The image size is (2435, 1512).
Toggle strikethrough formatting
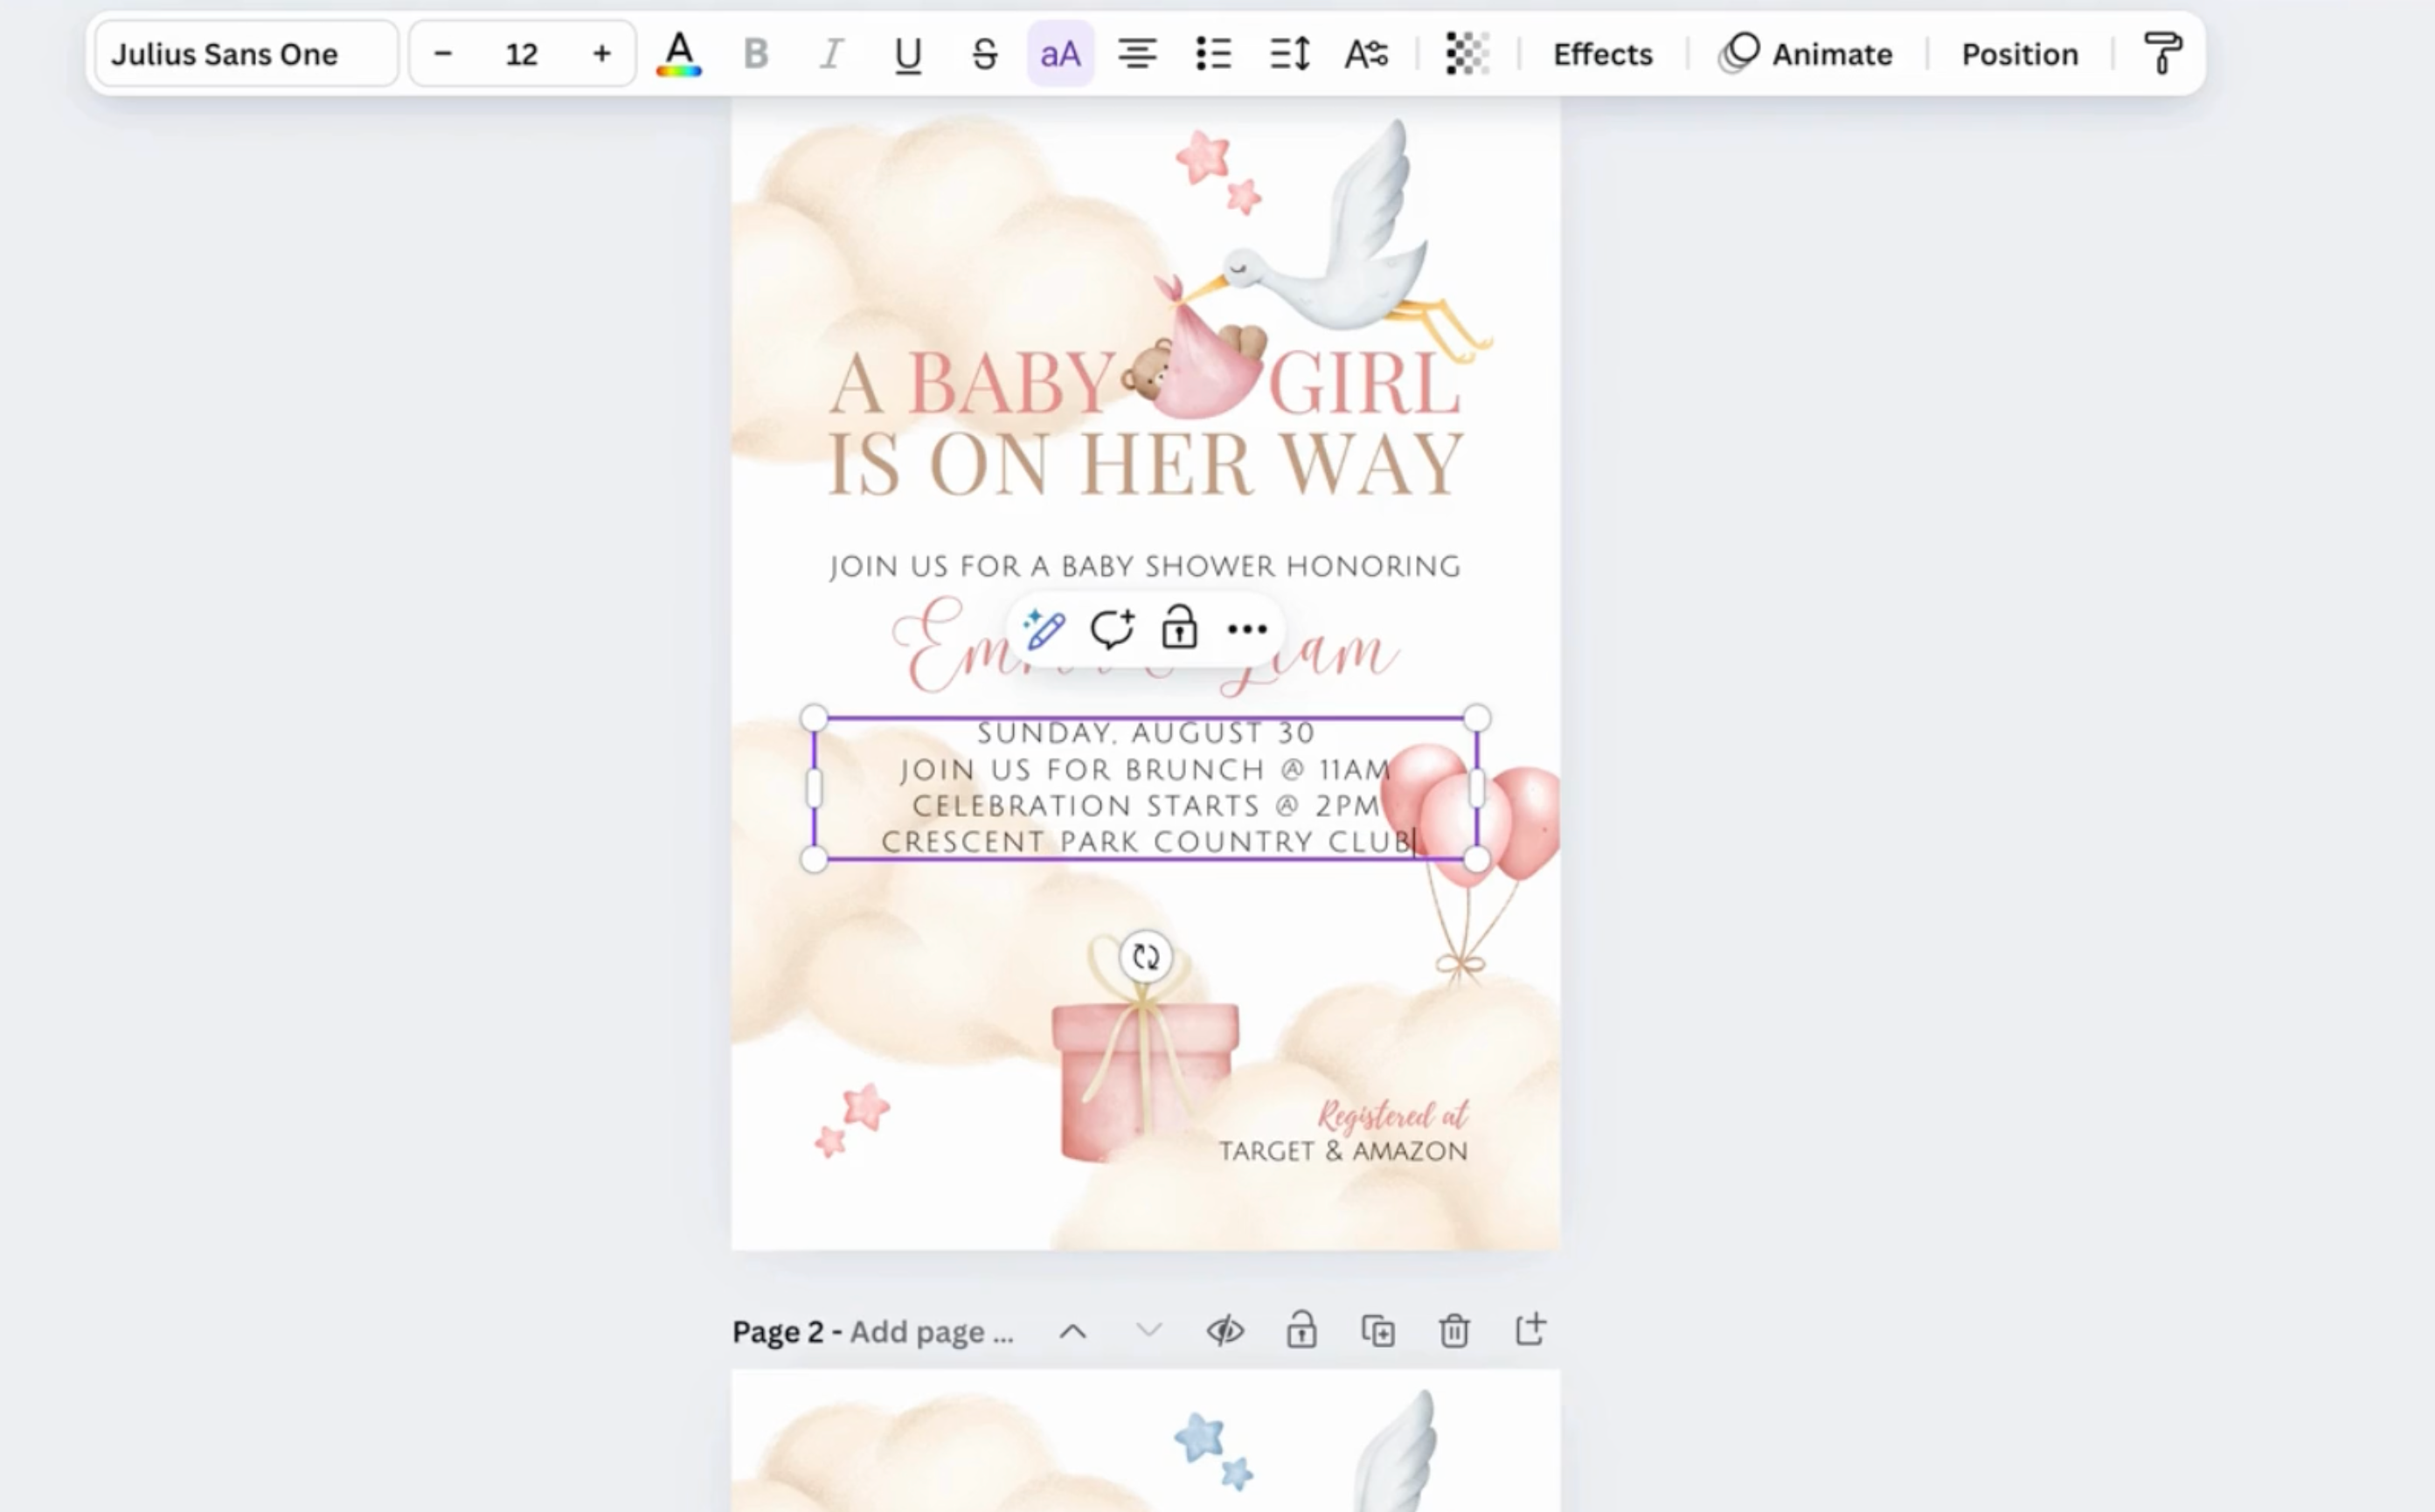[x=984, y=54]
